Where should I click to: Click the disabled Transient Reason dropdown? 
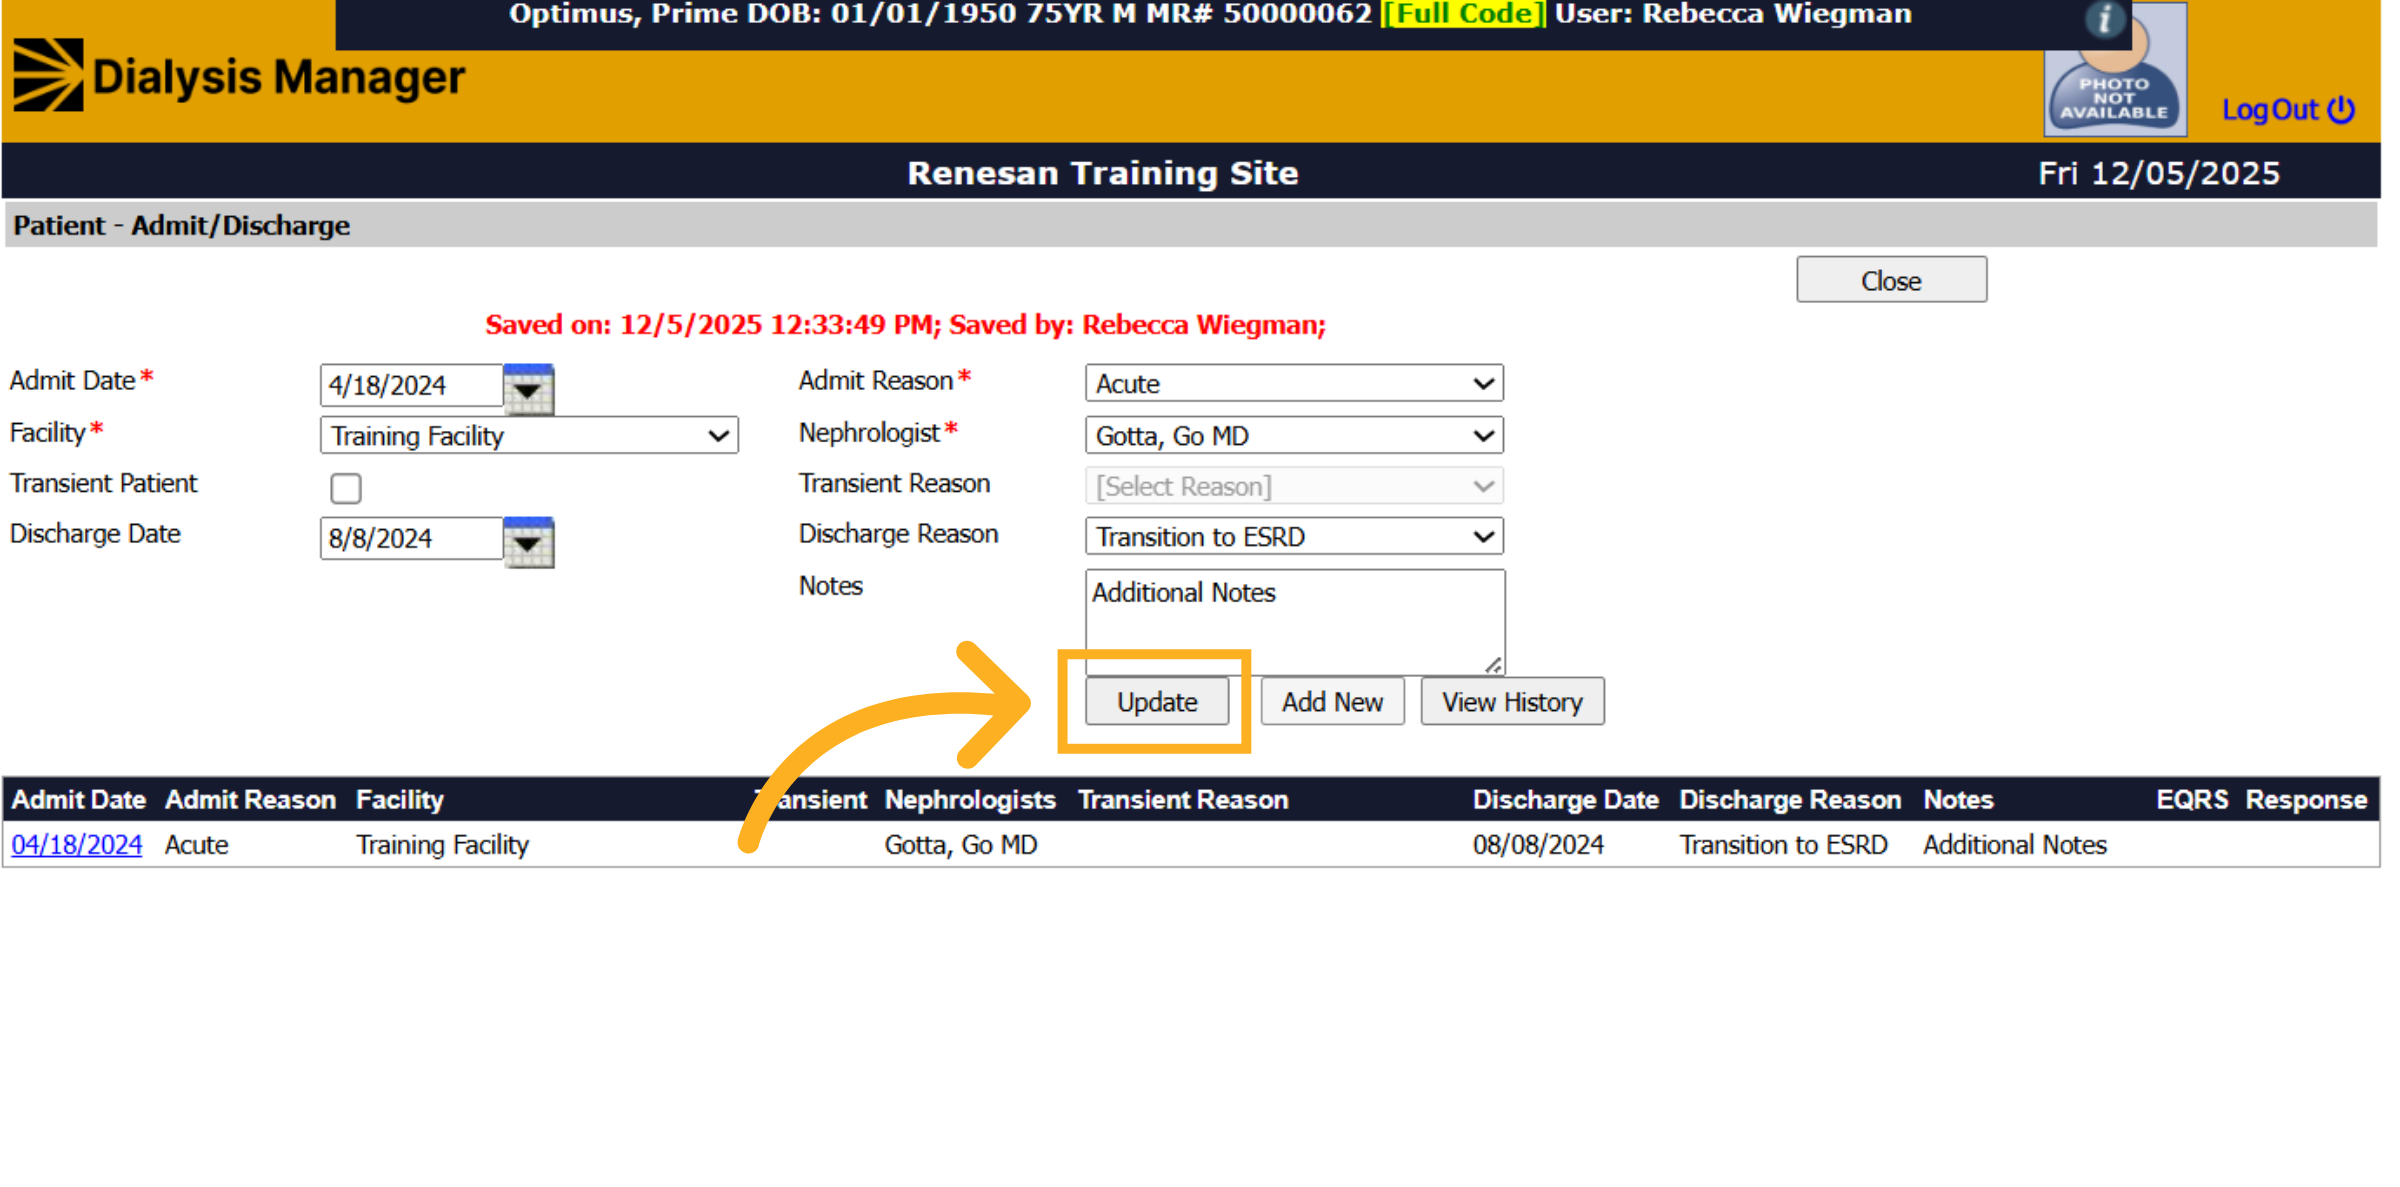[x=1294, y=486]
